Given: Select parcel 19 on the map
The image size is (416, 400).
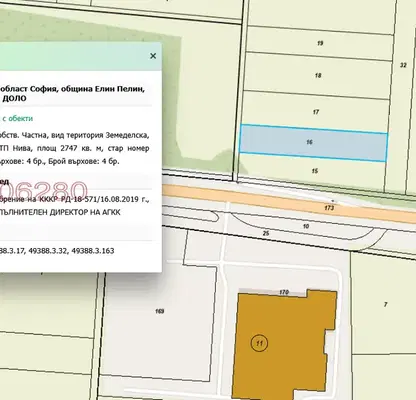Looking at the screenshot, I should pos(320,43).
